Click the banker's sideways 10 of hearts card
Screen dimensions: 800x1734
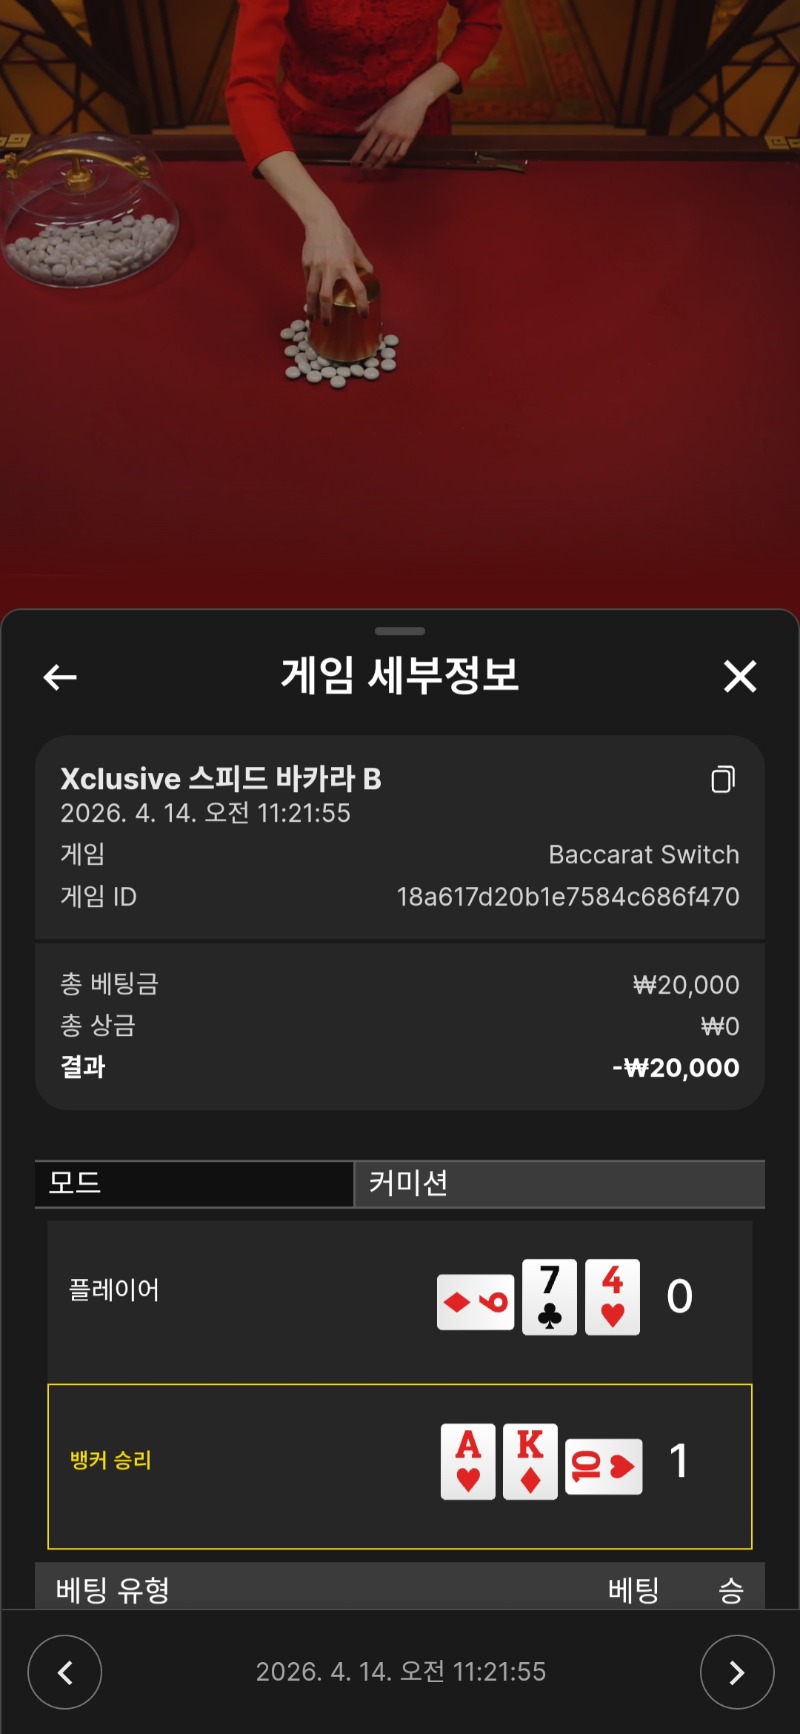point(604,1467)
